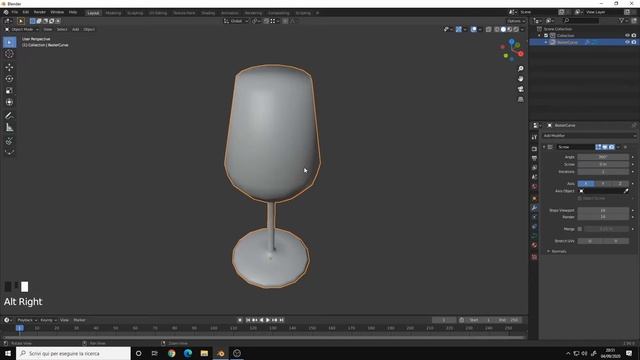The width and height of the screenshot is (640, 360).
Task: Select the X axis button
Action: click(586, 184)
